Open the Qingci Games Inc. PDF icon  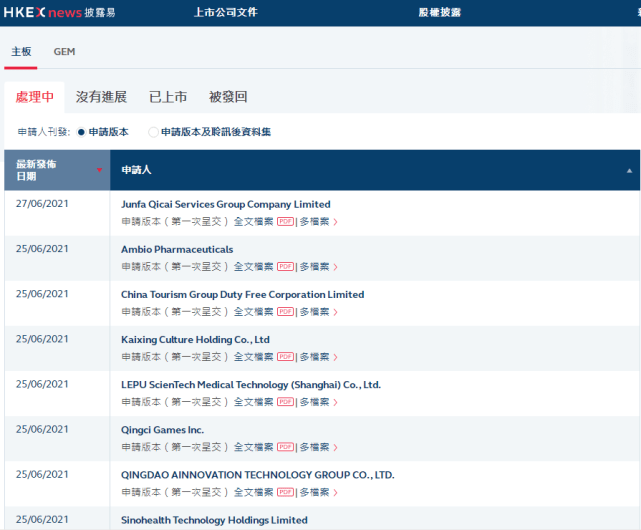pyautogui.click(x=285, y=447)
